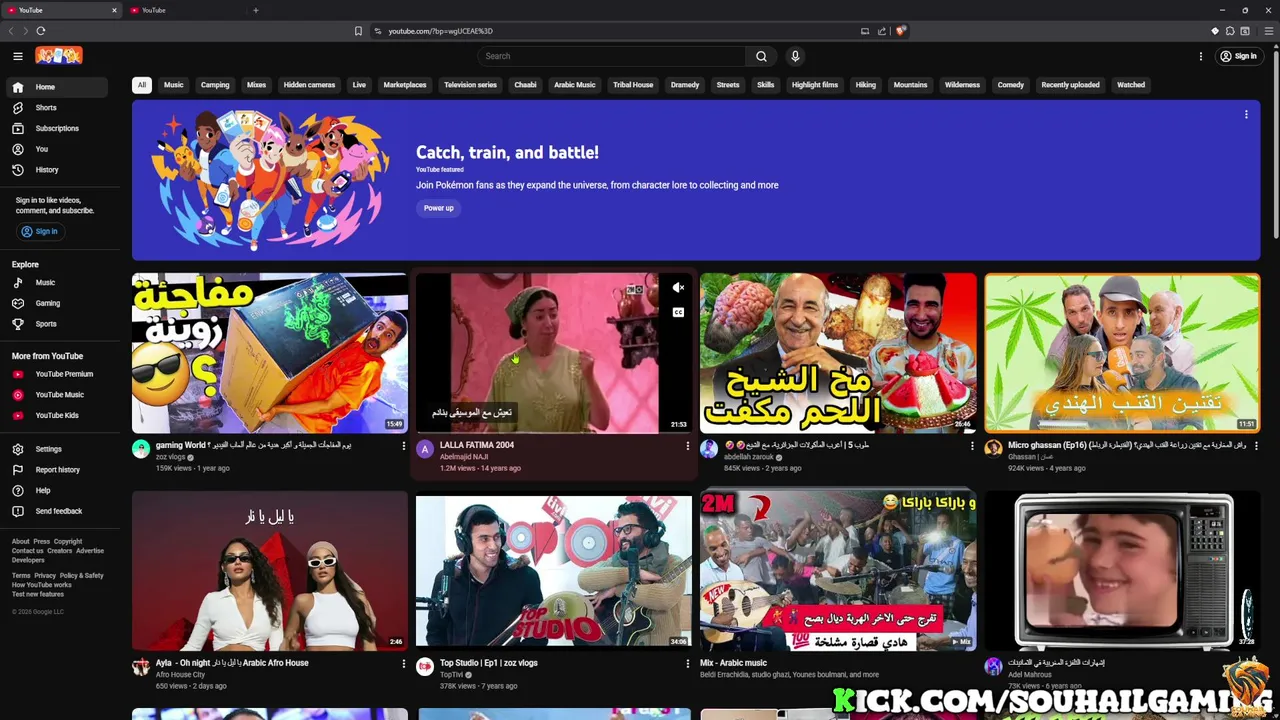Viewport: 1280px width, 720px height.
Task: Open Shorts in the sidebar
Action: pyautogui.click(x=56, y=107)
